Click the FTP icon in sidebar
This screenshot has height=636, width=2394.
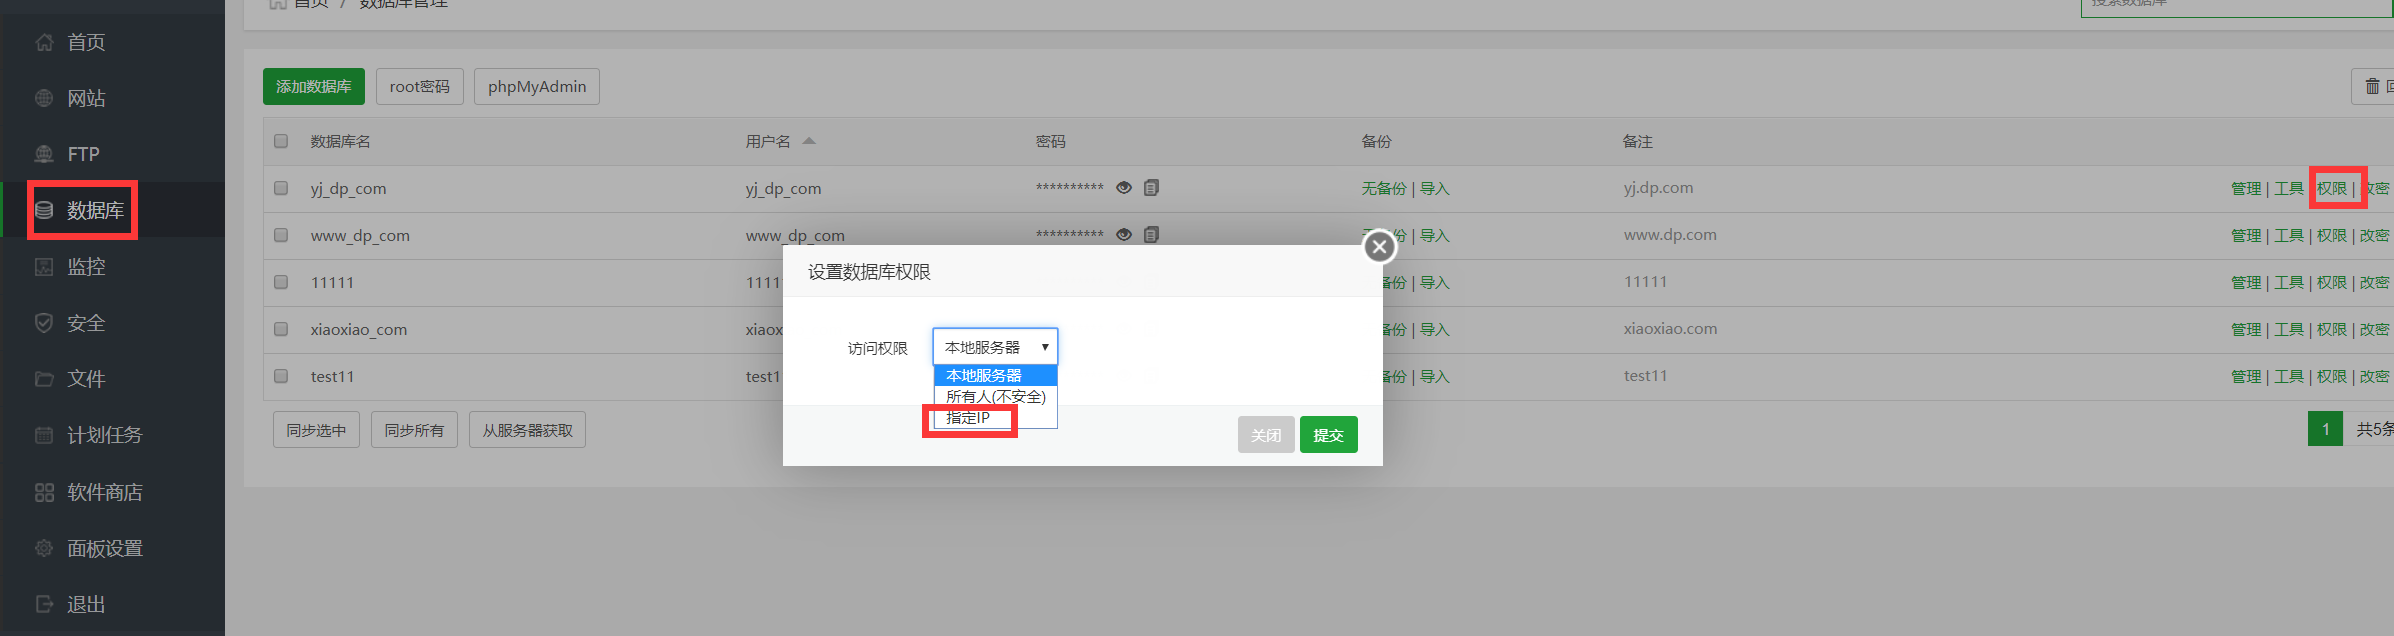point(44,154)
